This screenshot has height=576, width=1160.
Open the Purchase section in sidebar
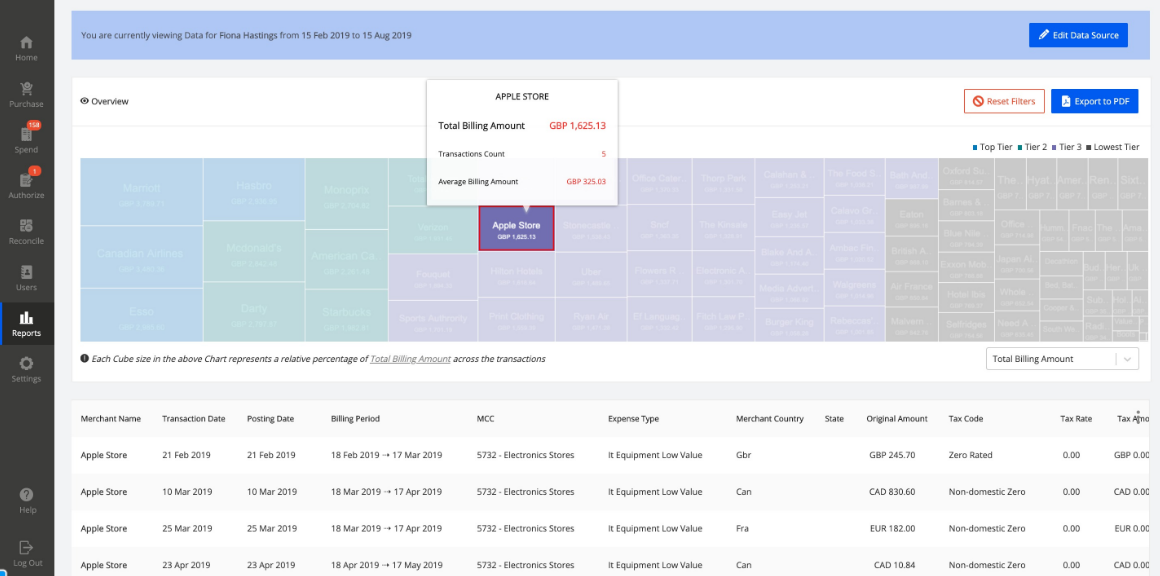[x=27, y=95]
